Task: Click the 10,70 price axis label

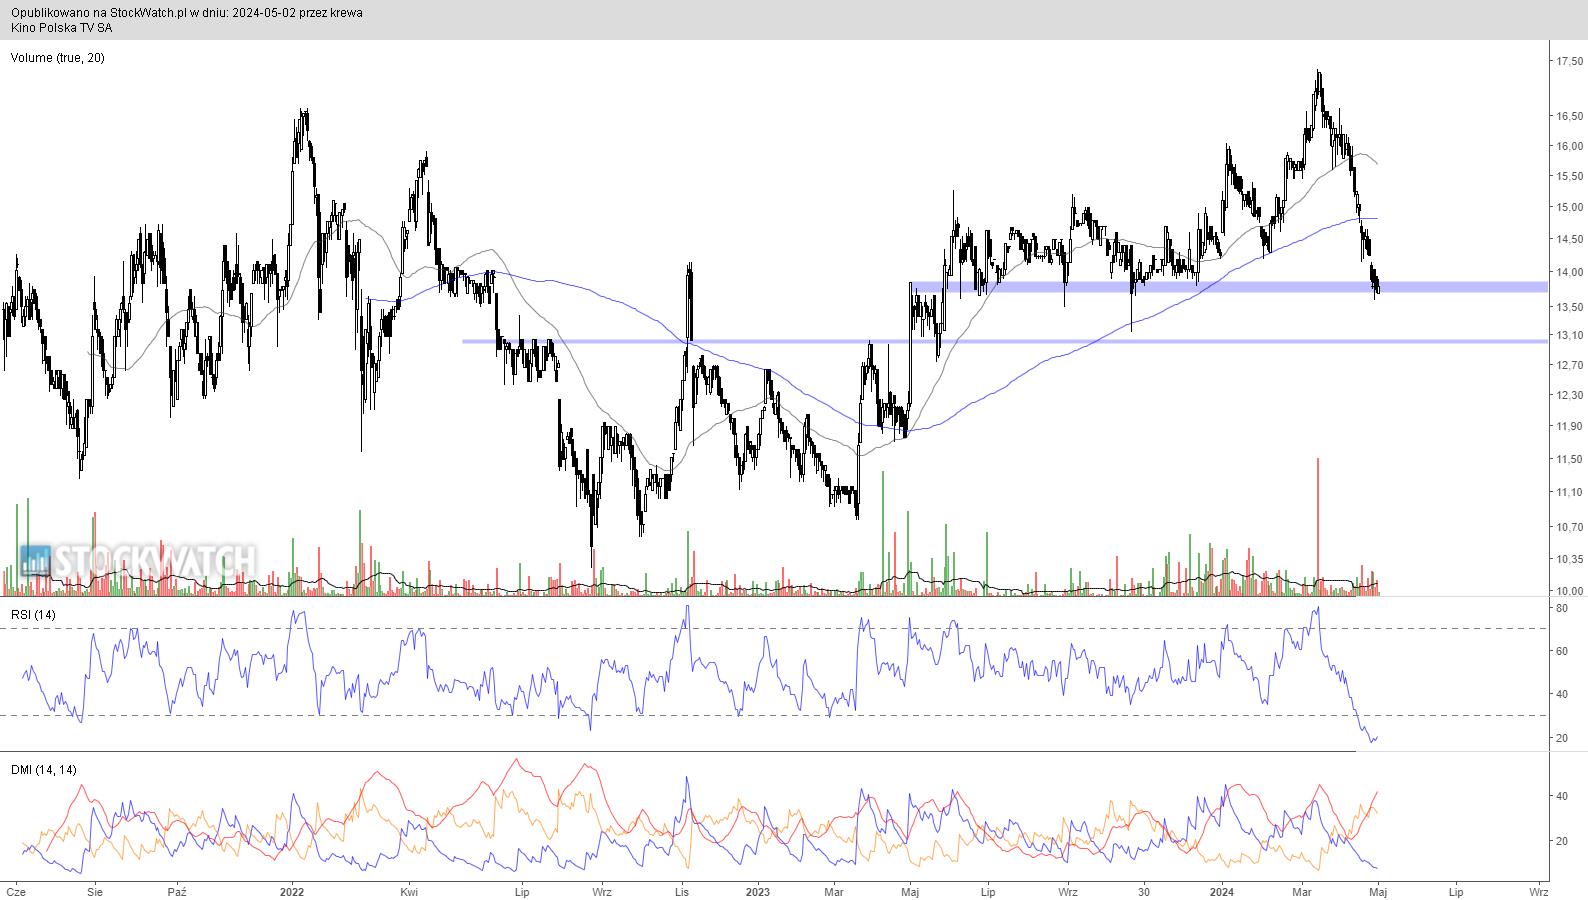Action: 1569,527
